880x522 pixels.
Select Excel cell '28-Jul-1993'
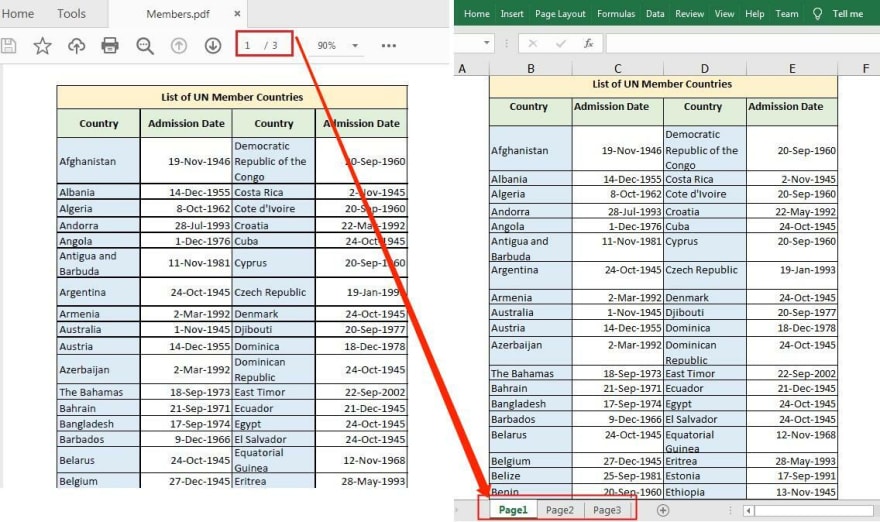coord(618,212)
